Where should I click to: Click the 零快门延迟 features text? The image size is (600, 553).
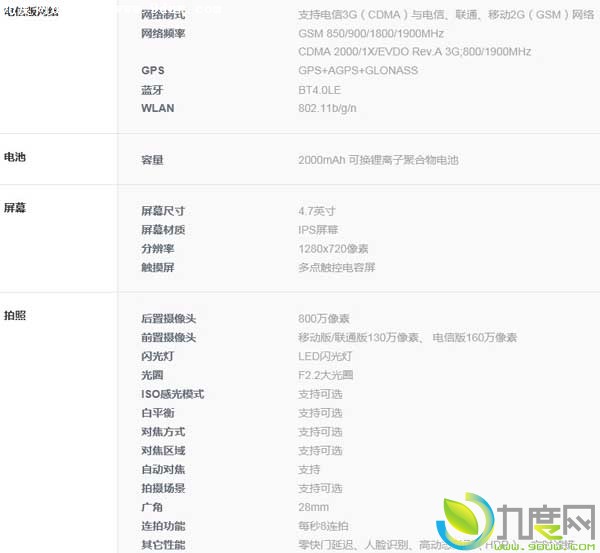pyautogui.click(x=436, y=545)
